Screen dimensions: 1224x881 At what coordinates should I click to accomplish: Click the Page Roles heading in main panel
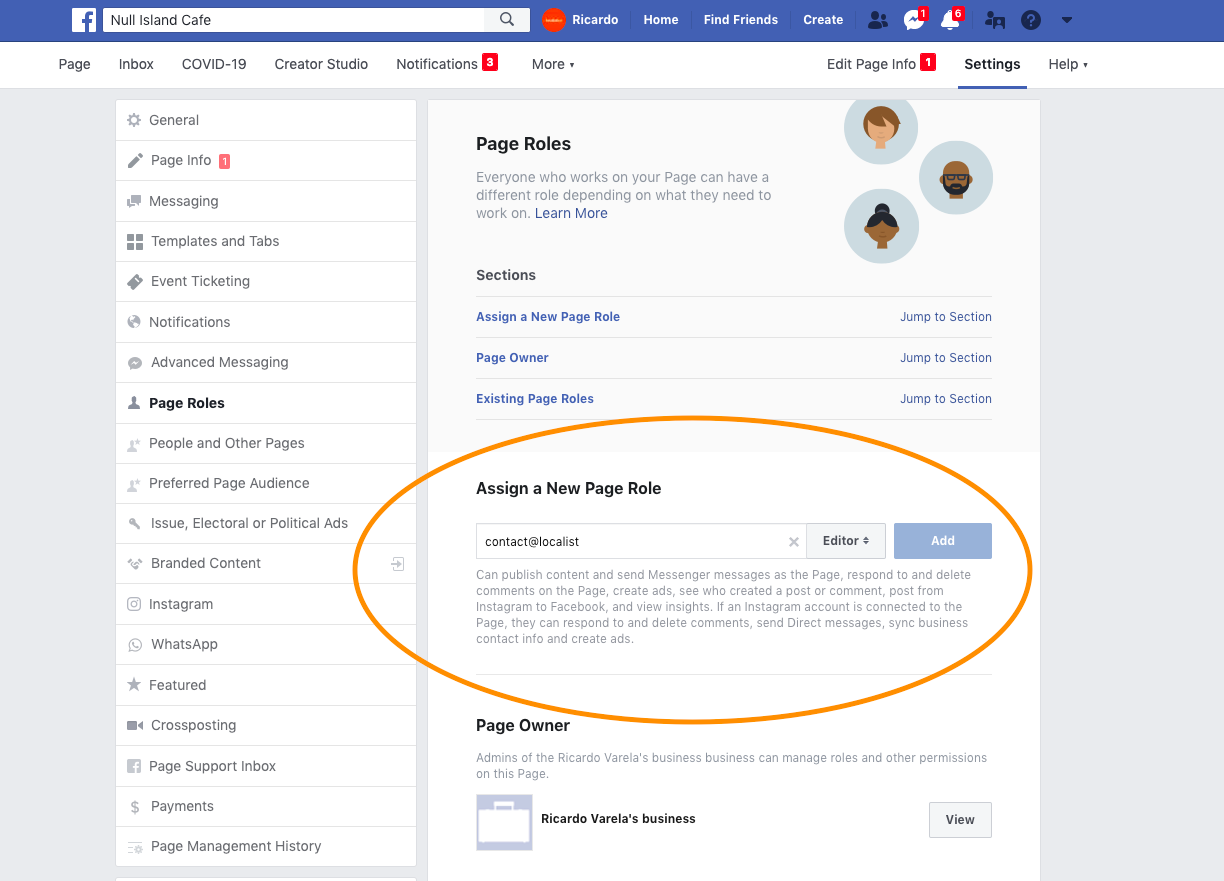(524, 144)
